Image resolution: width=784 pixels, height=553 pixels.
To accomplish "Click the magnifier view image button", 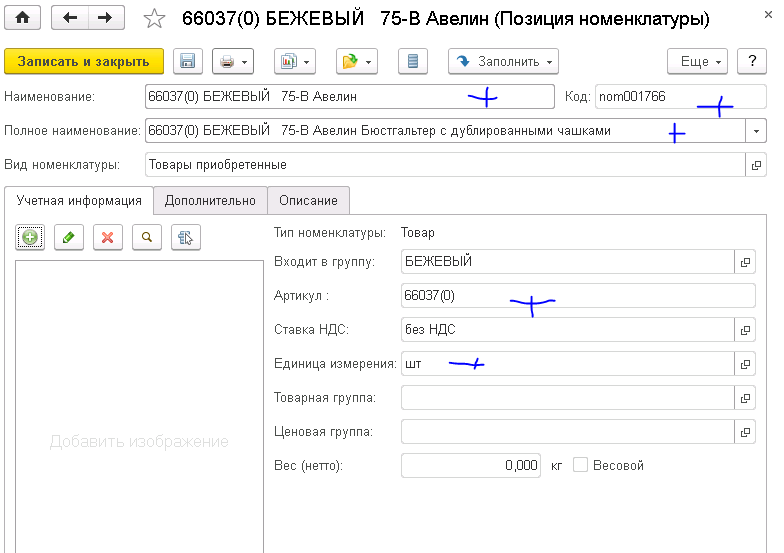I will tap(147, 237).
